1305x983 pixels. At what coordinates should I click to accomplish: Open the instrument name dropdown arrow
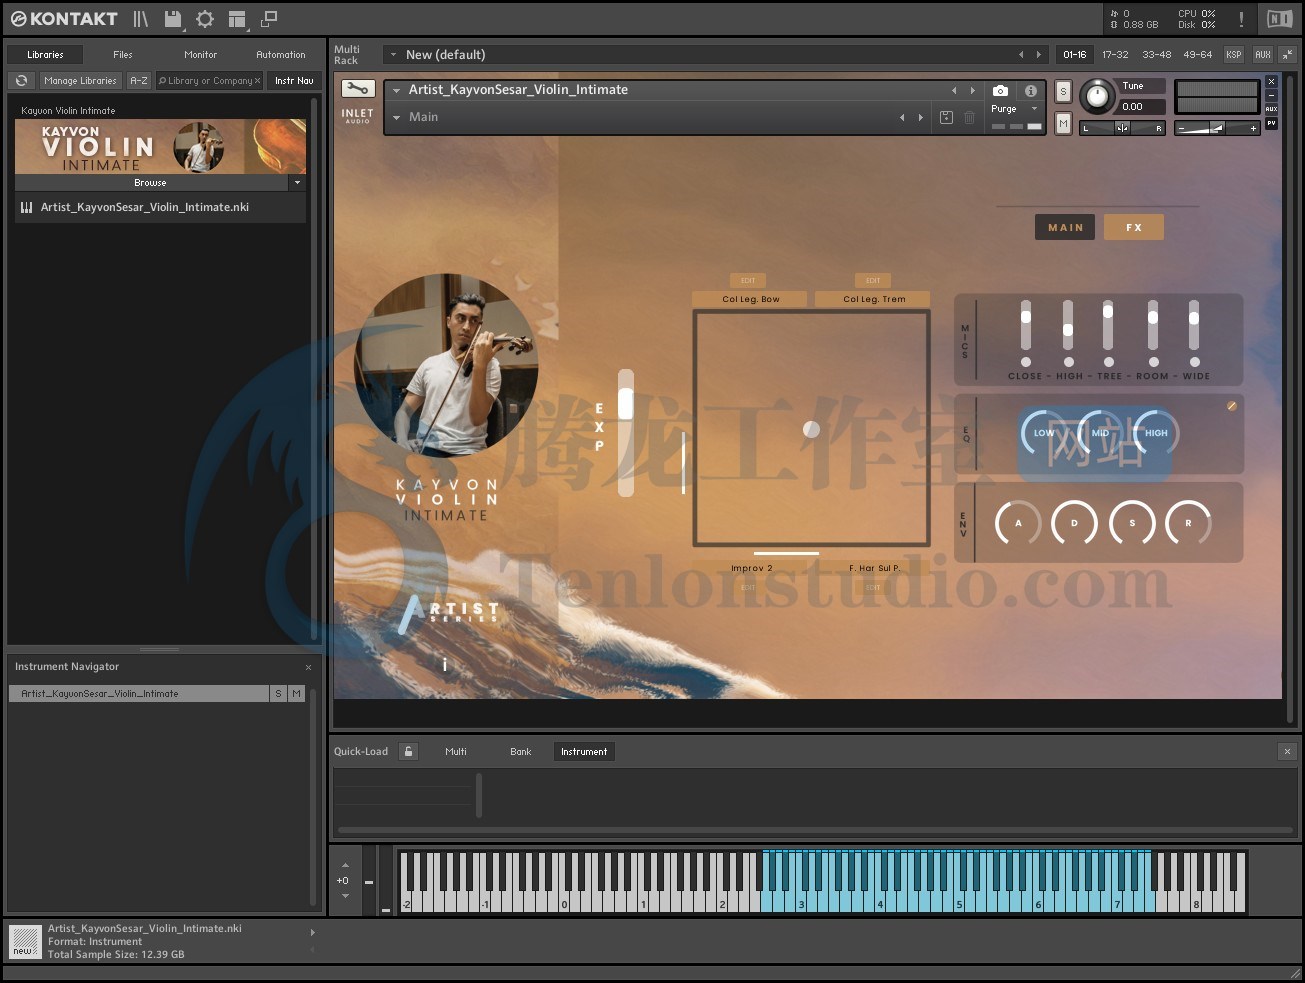click(x=397, y=90)
